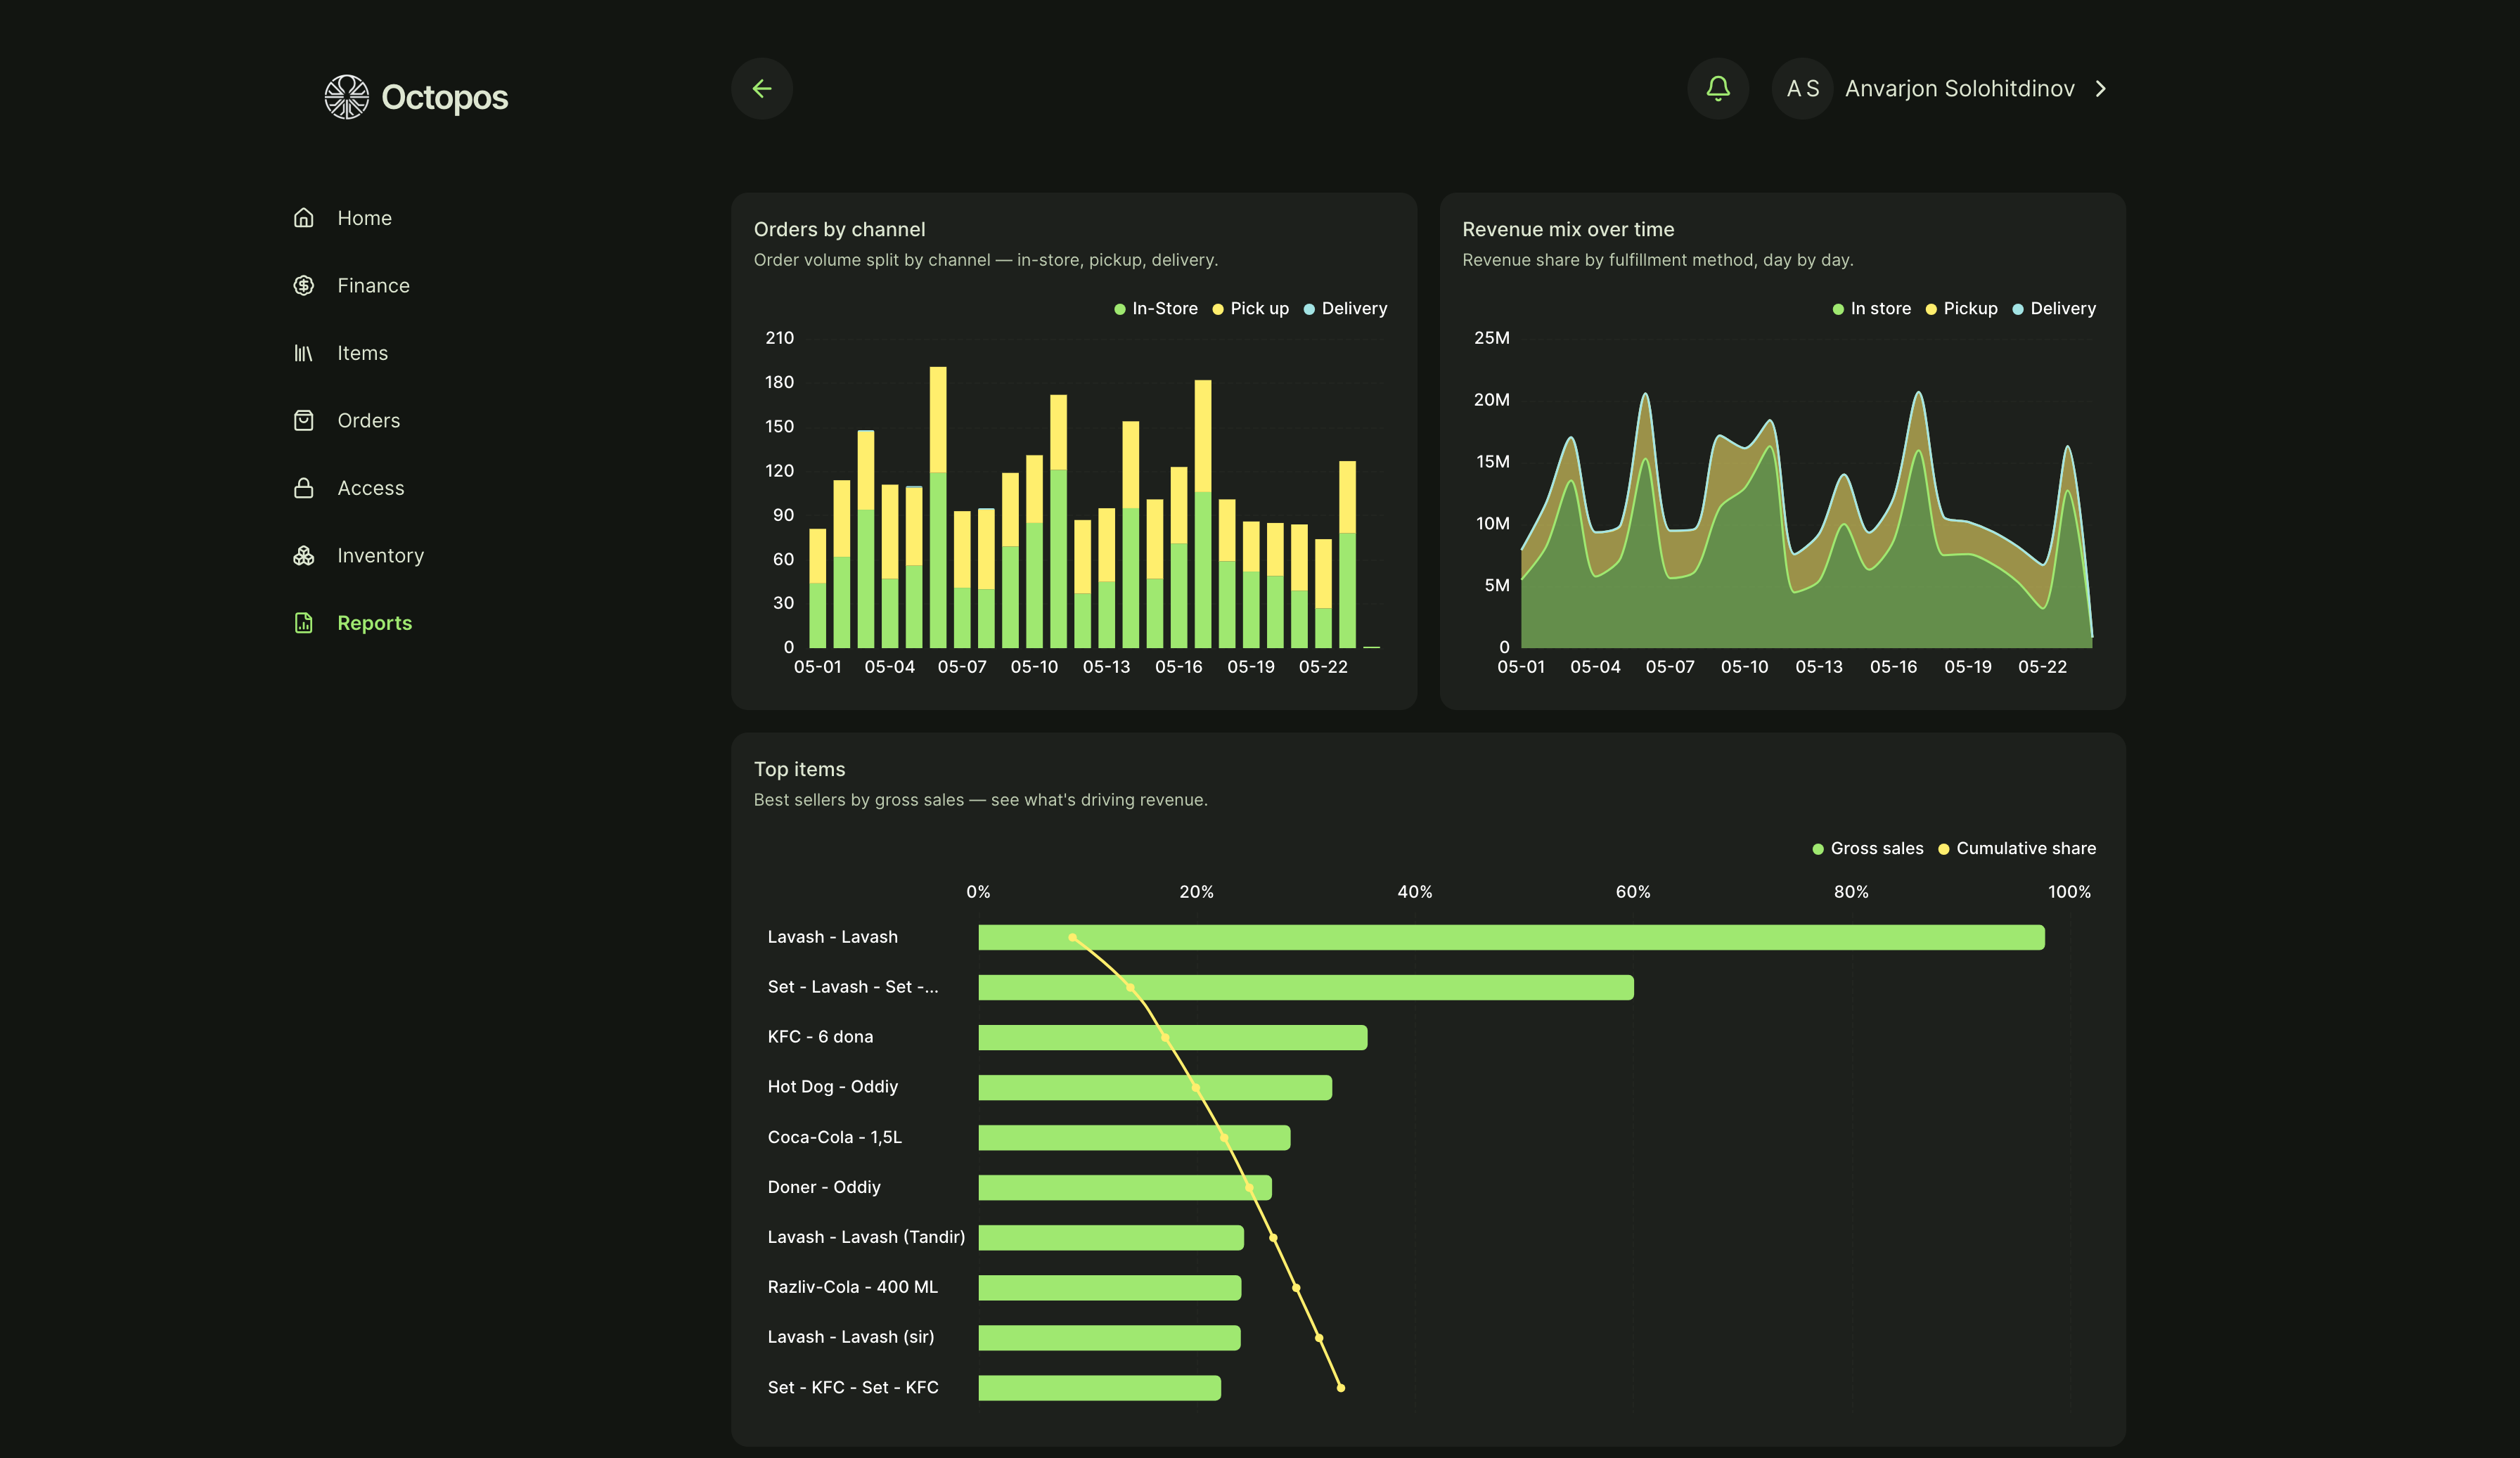This screenshot has width=2520, height=1458.
Task: Toggle Cumulative share legend in Top items
Action: click(x=2017, y=849)
